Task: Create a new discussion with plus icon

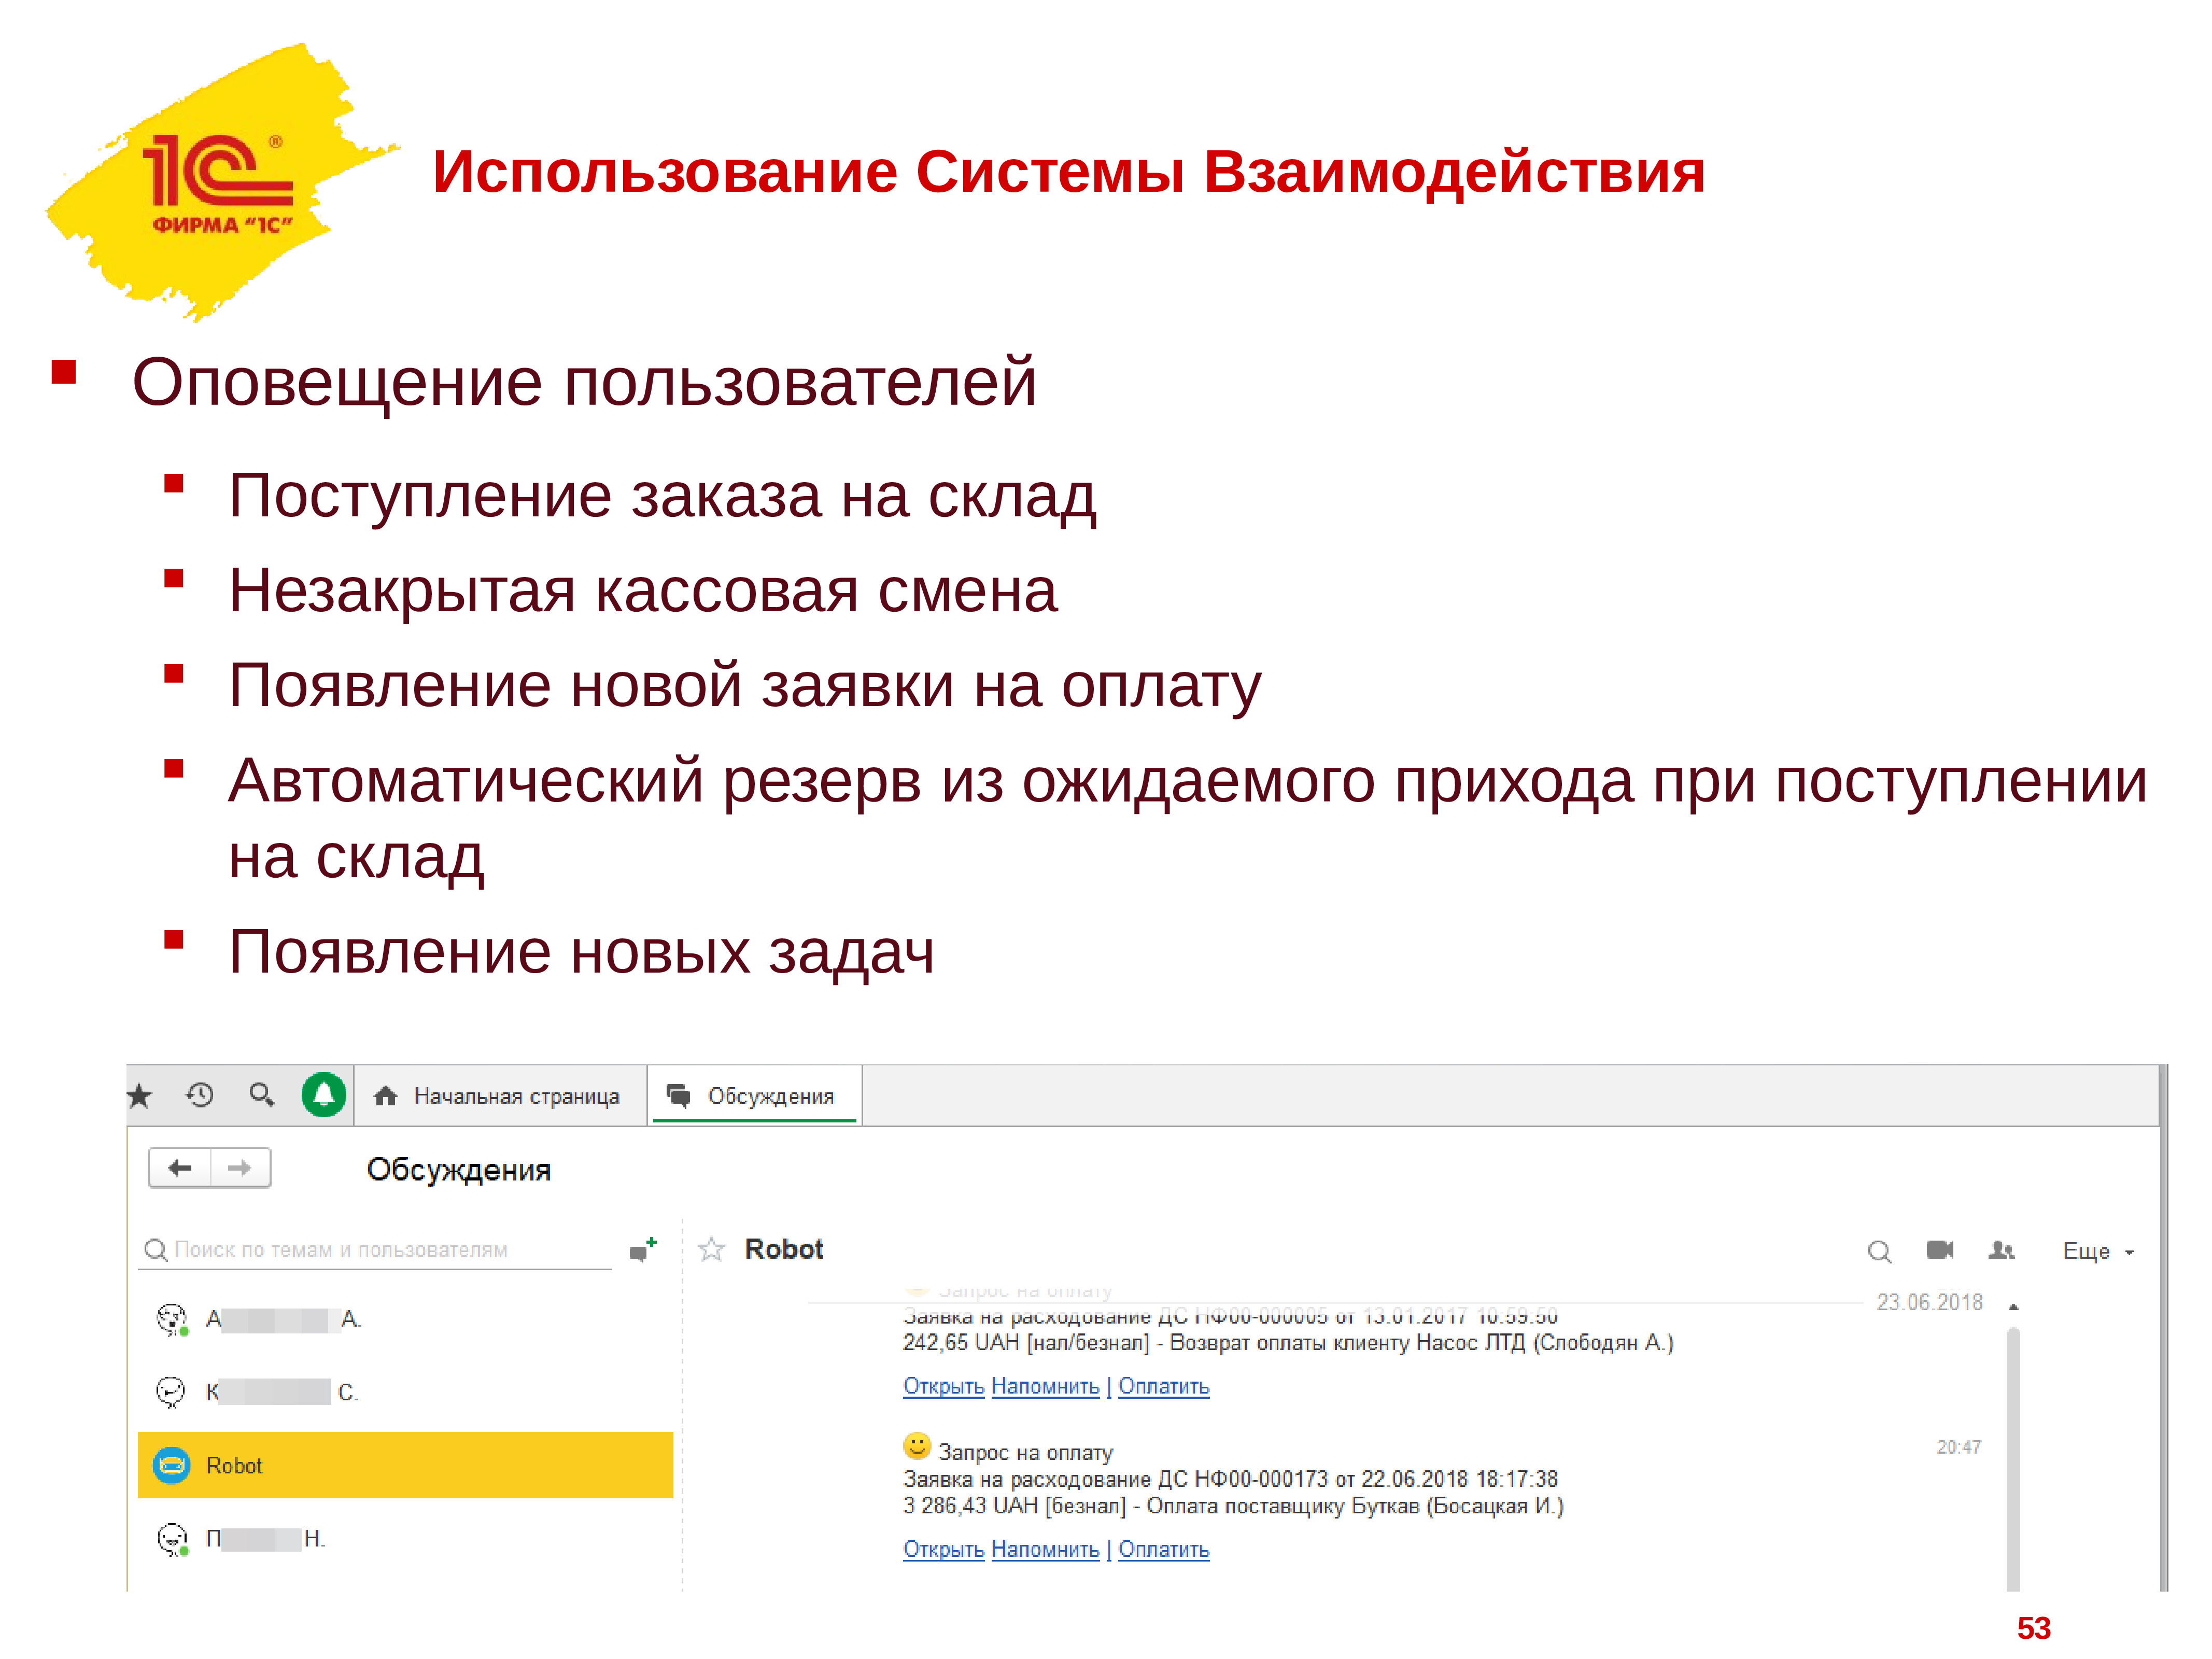Action: (x=643, y=1250)
